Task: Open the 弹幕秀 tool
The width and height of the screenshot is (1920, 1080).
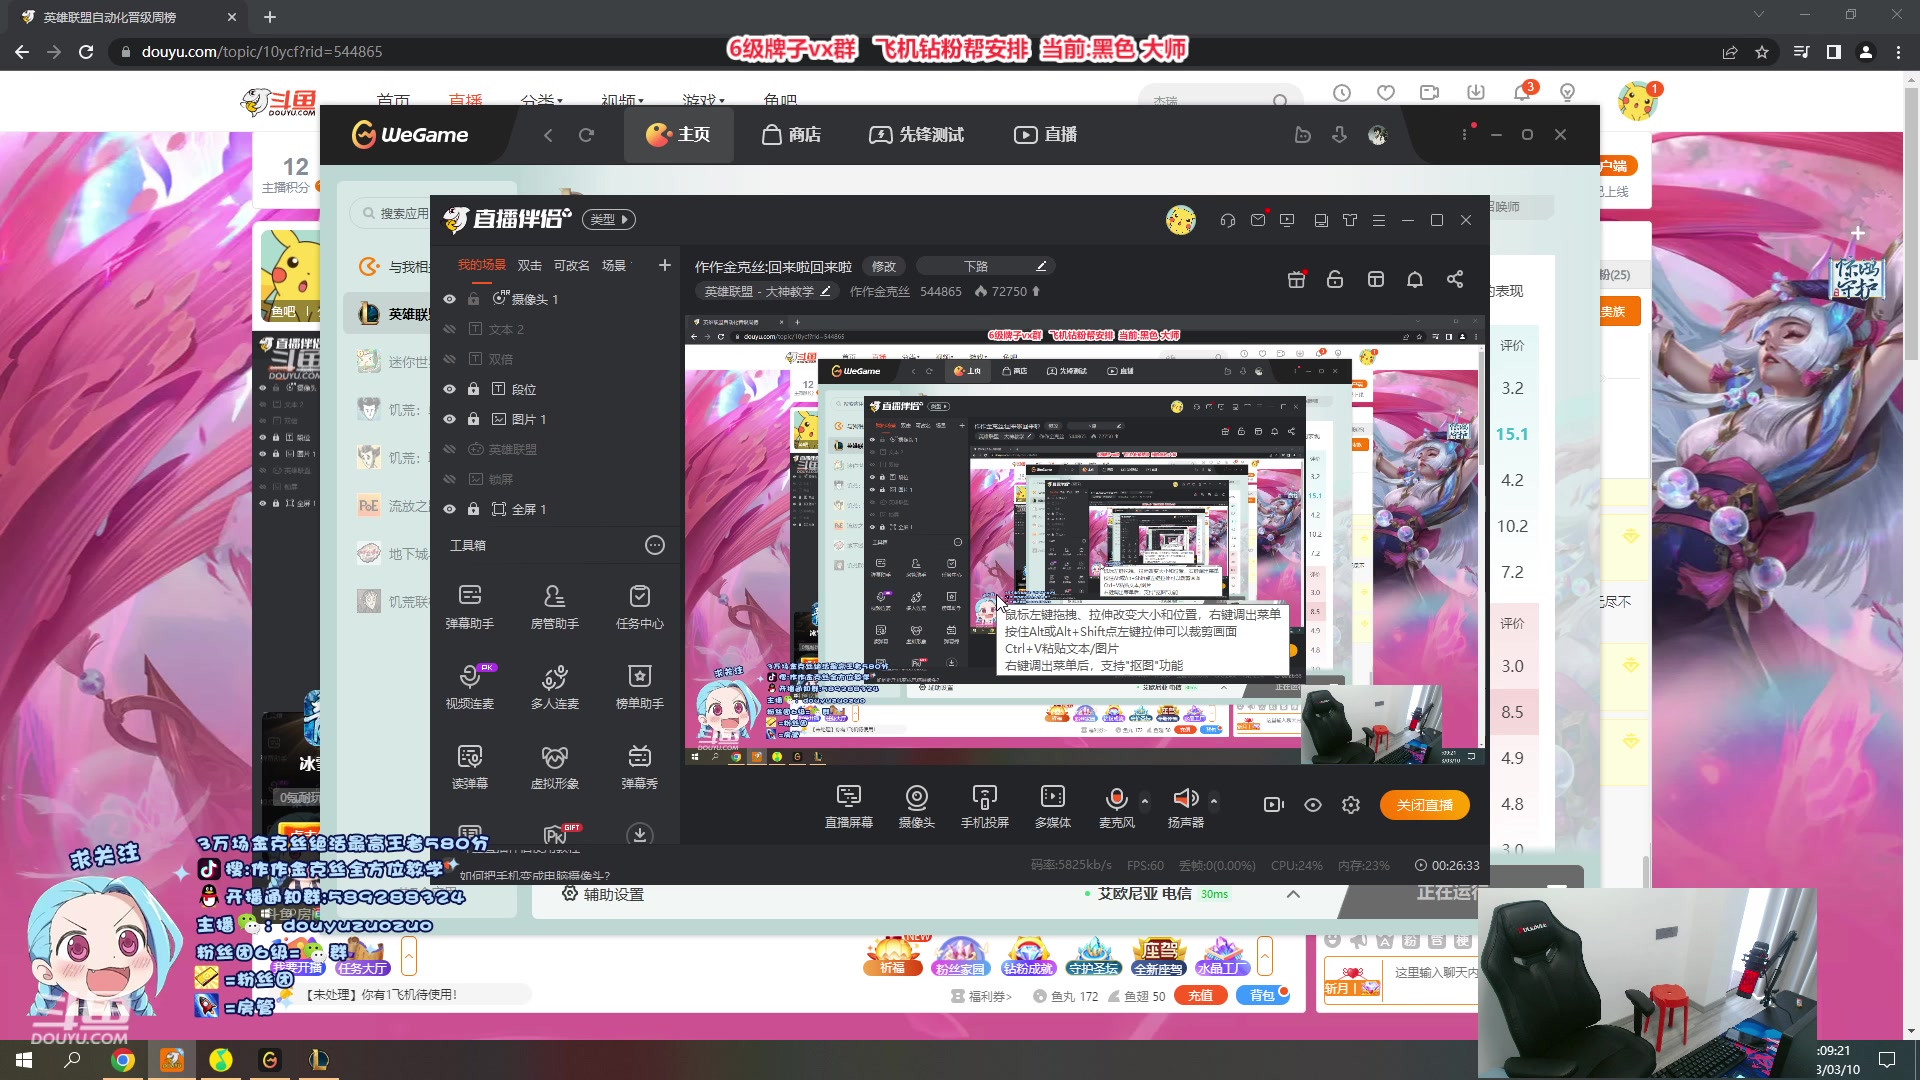Action: coord(639,766)
